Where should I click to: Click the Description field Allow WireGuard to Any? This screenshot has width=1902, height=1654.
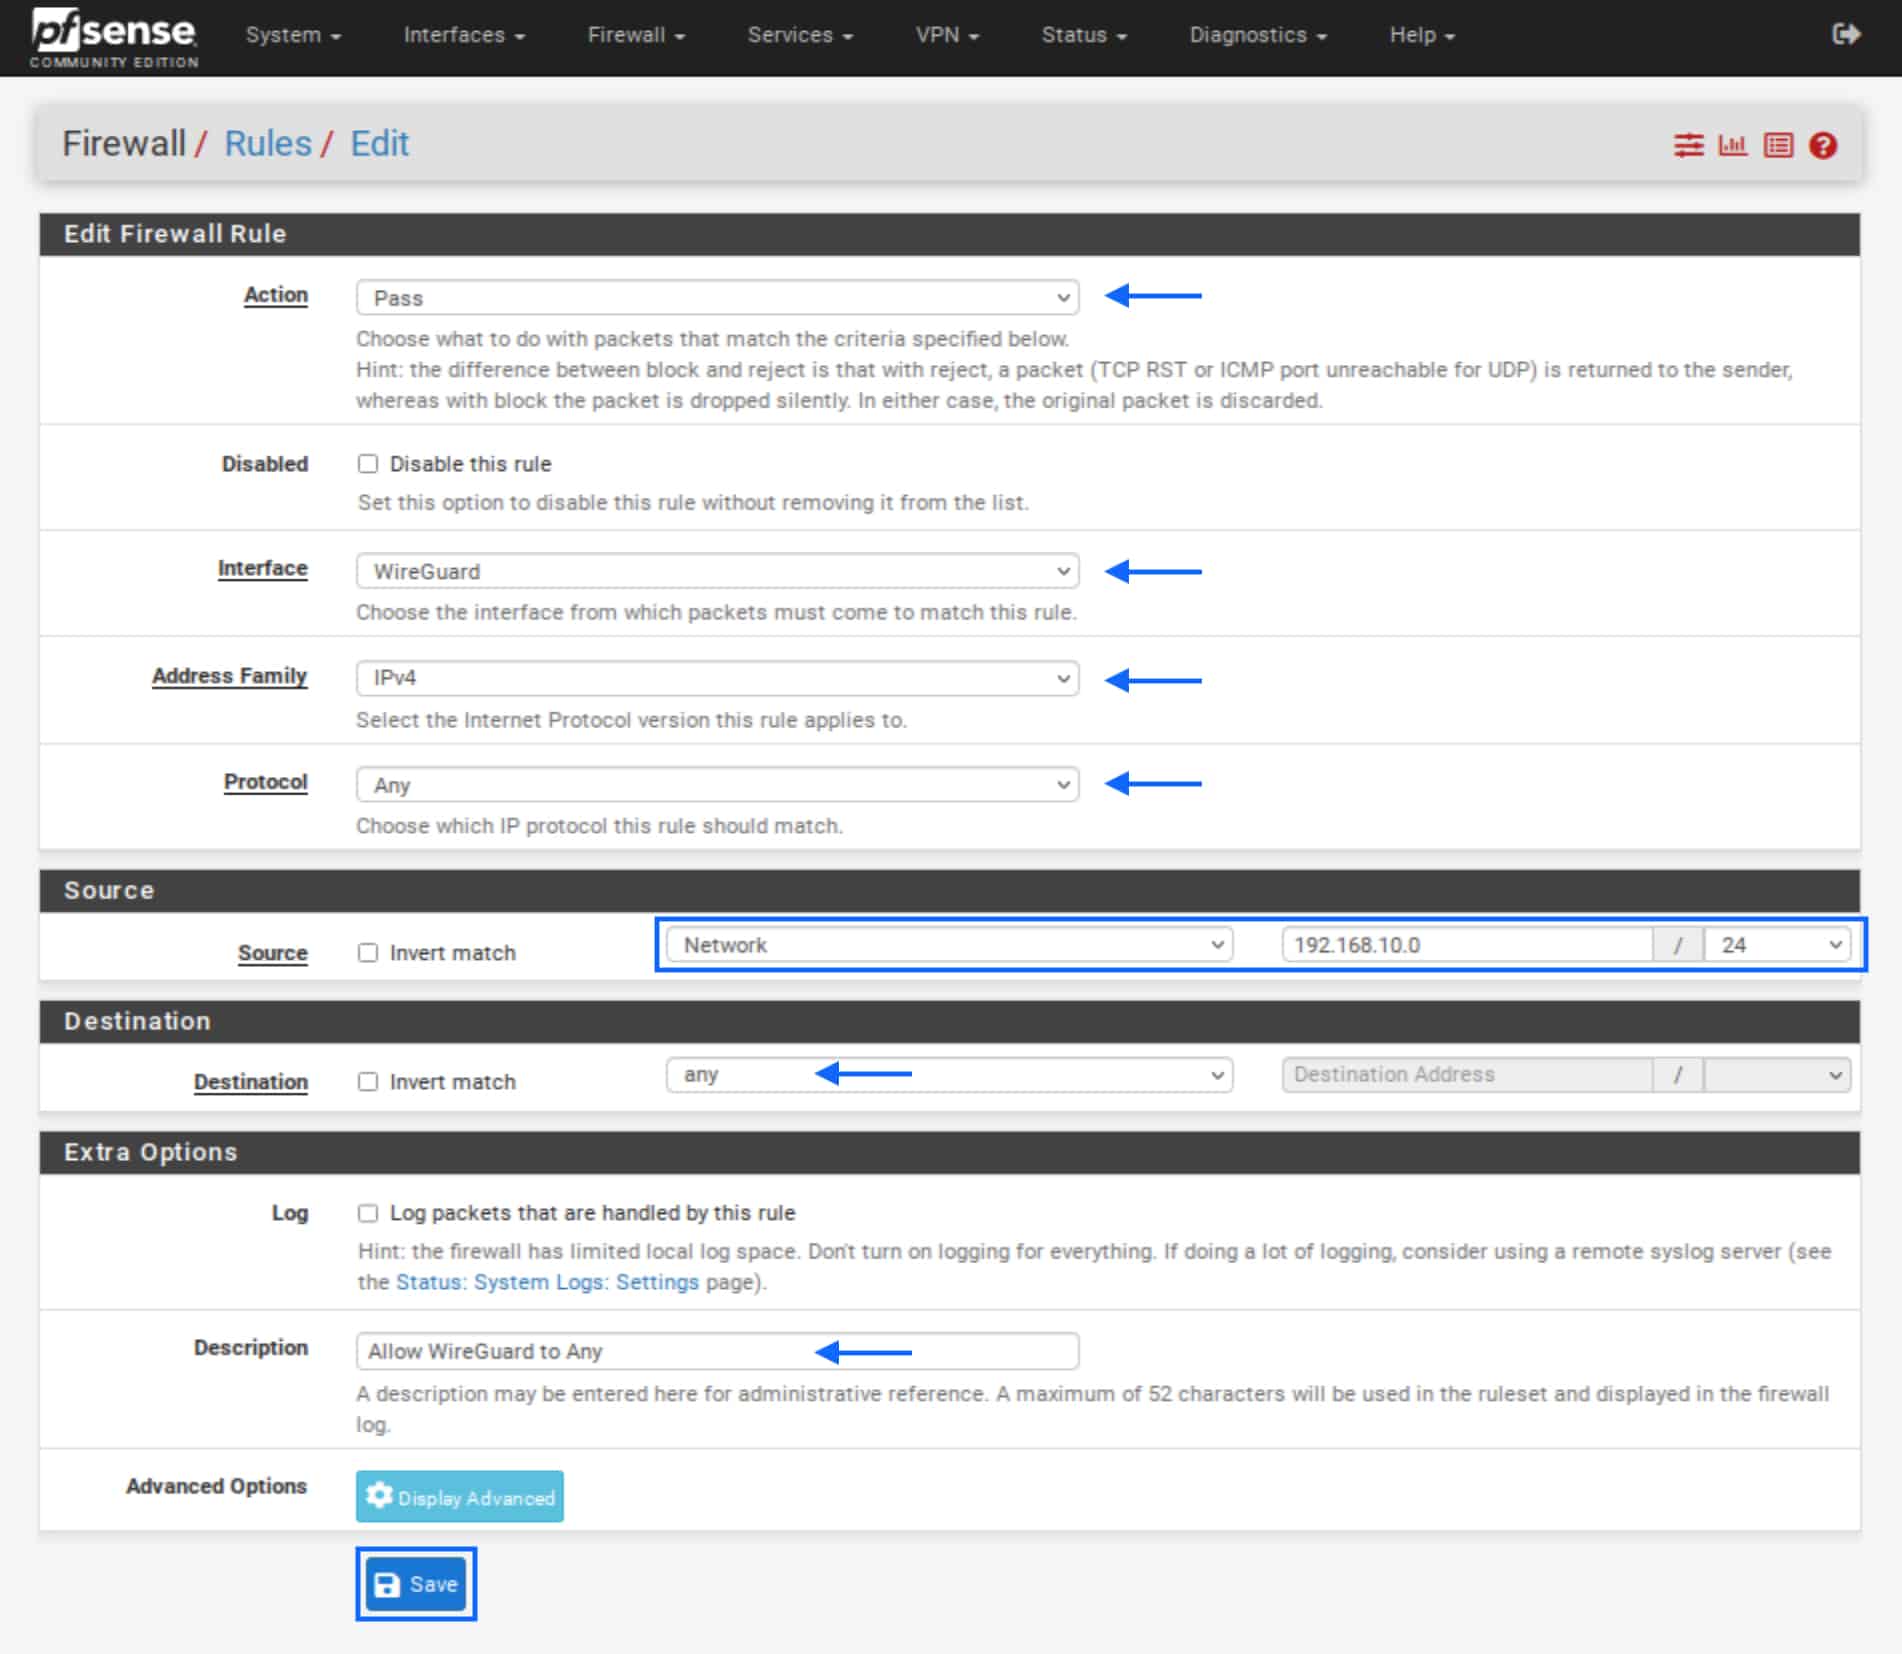pyautogui.click(x=717, y=1351)
